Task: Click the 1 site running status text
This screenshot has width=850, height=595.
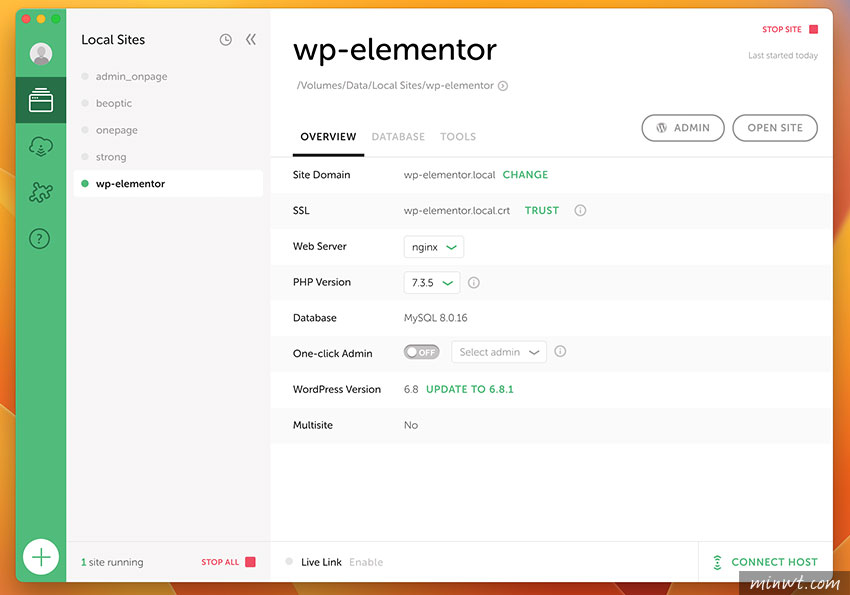Action: pyautogui.click(x=112, y=562)
